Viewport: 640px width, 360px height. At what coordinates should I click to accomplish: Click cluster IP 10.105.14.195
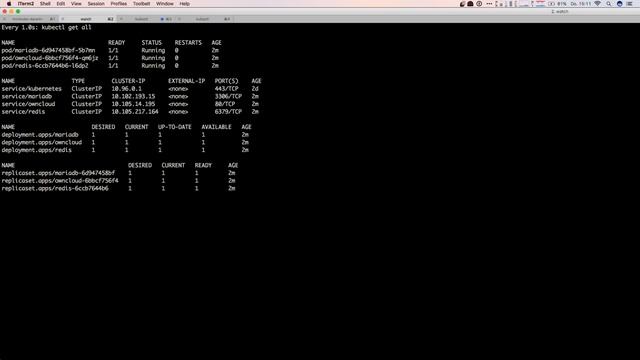[133, 104]
